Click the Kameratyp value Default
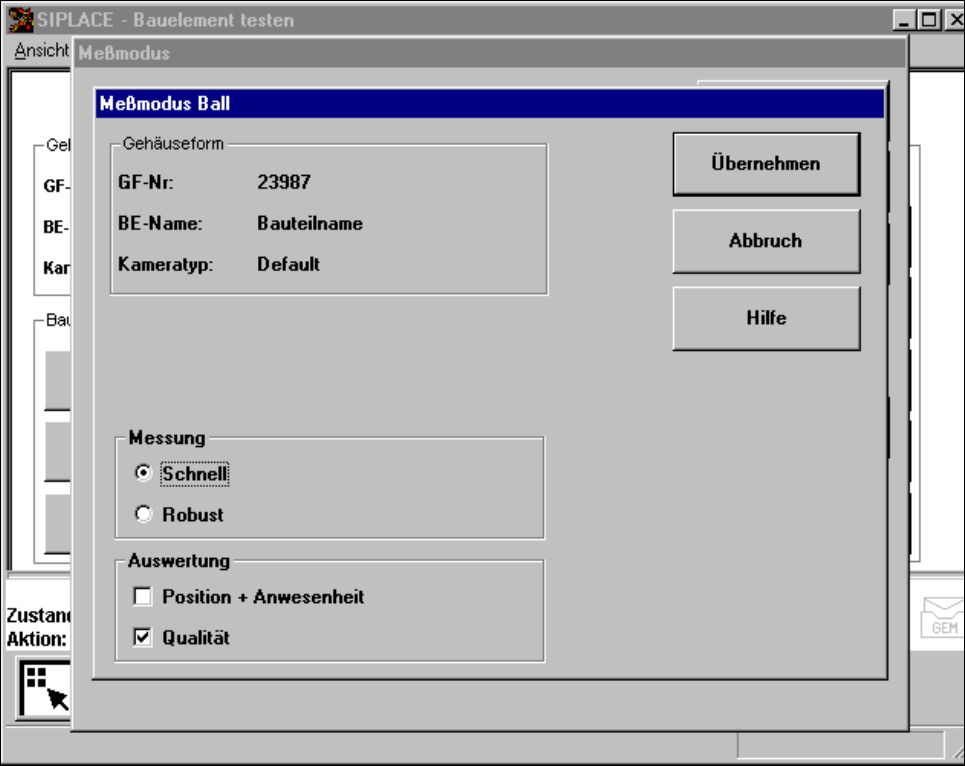 pyautogui.click(x=288, y=265)
